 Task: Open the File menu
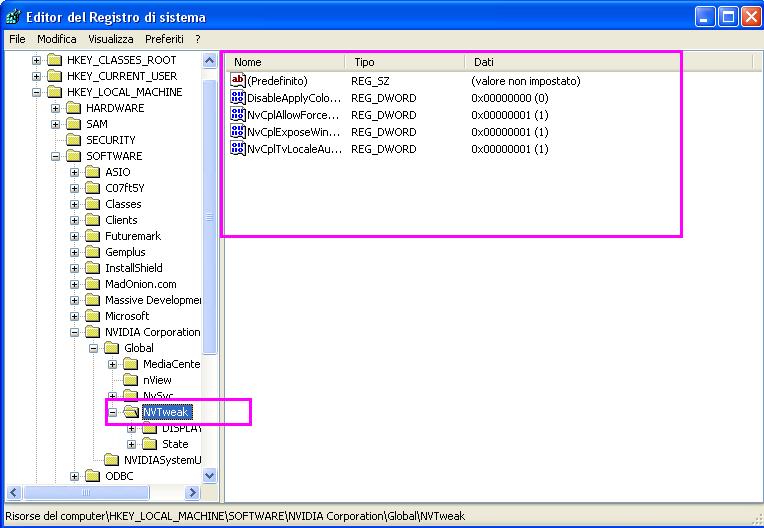click(x=17, y=39)
